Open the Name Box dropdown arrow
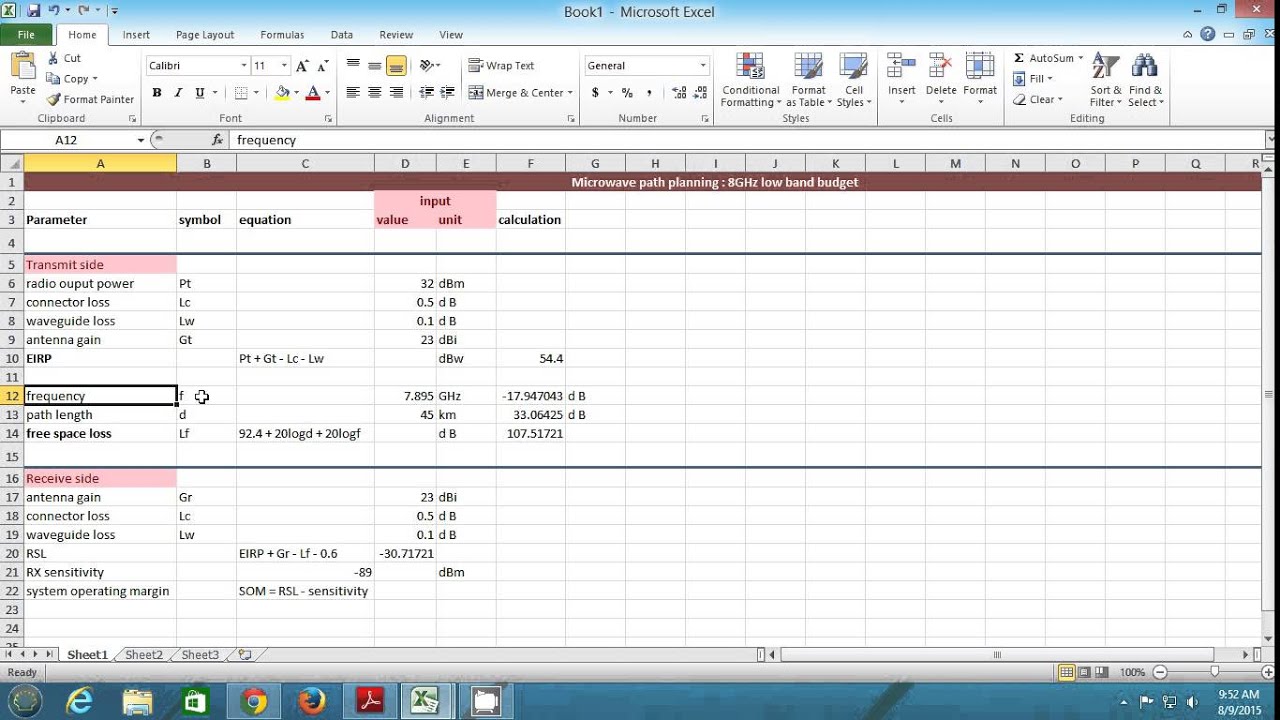This screenshot has height=720, width=1280. point(141,140)
